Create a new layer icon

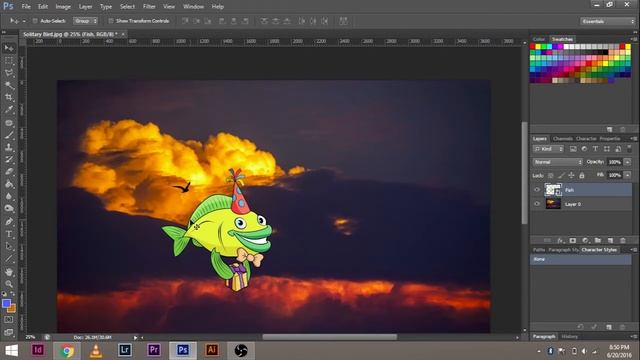click(x=610, y=240)
